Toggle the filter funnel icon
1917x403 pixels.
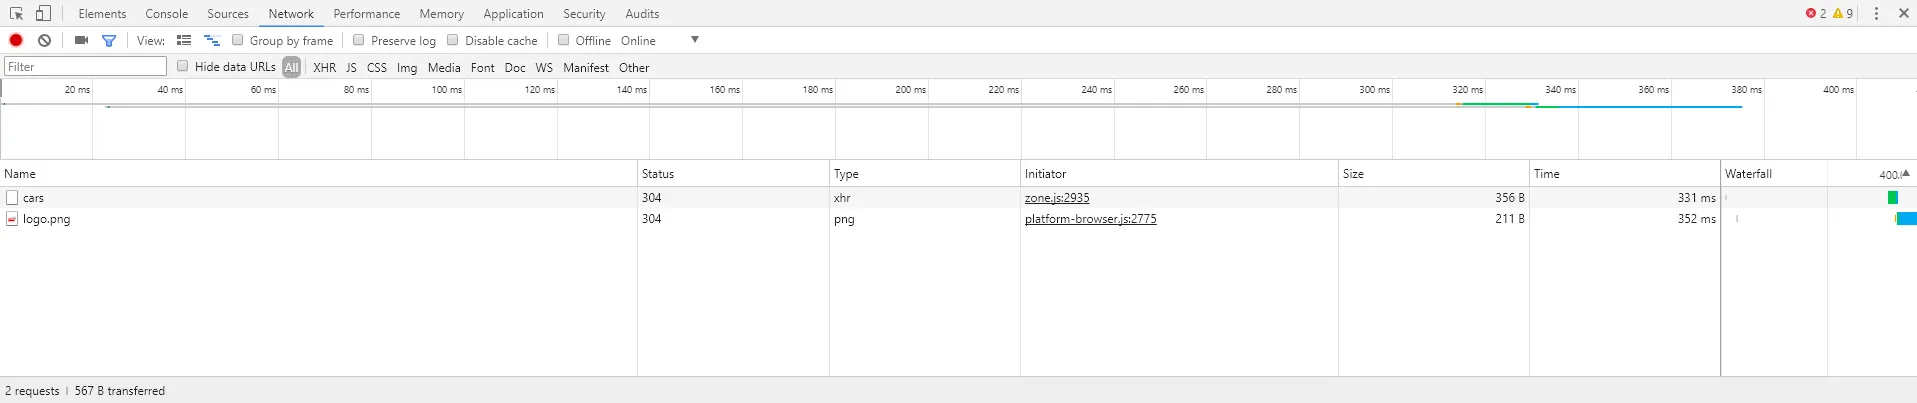click(x=109, y=41)
